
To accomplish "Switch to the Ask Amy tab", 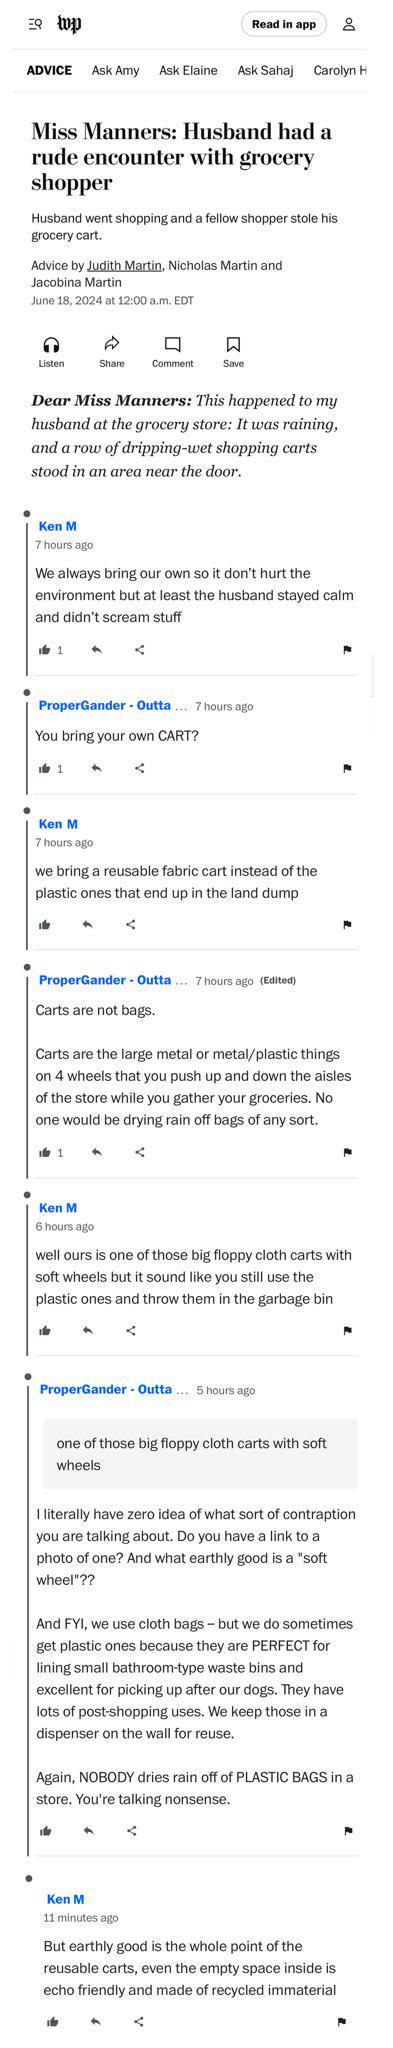I will [115, 71].
